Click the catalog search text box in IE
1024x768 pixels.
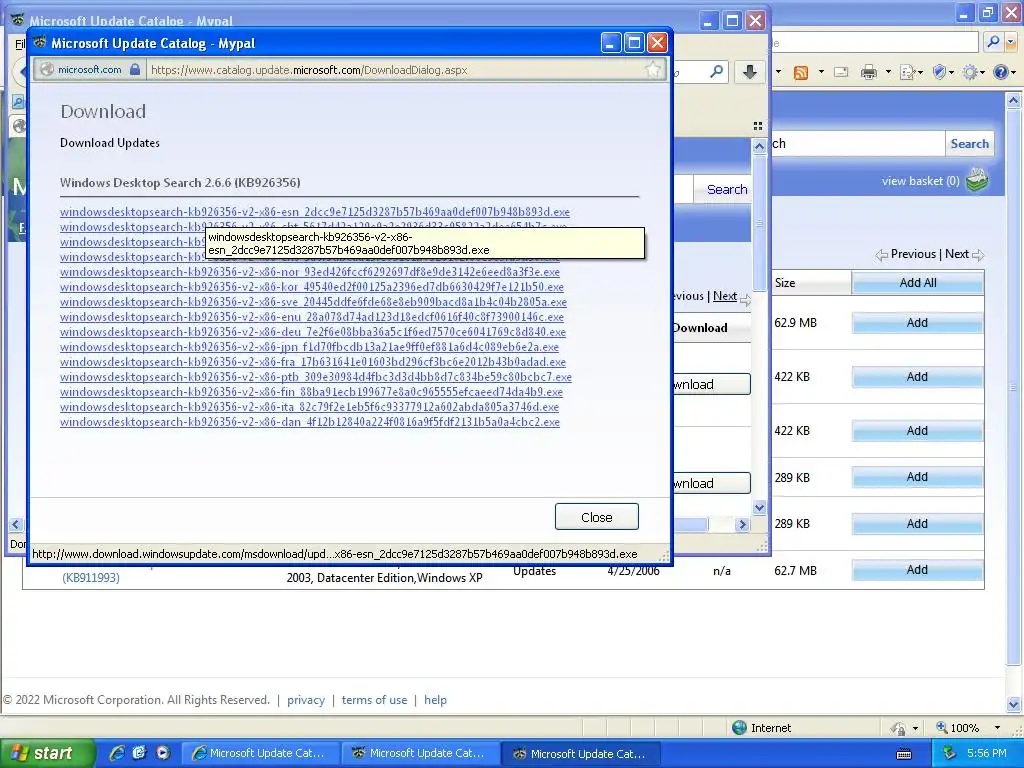pos(857,144)
